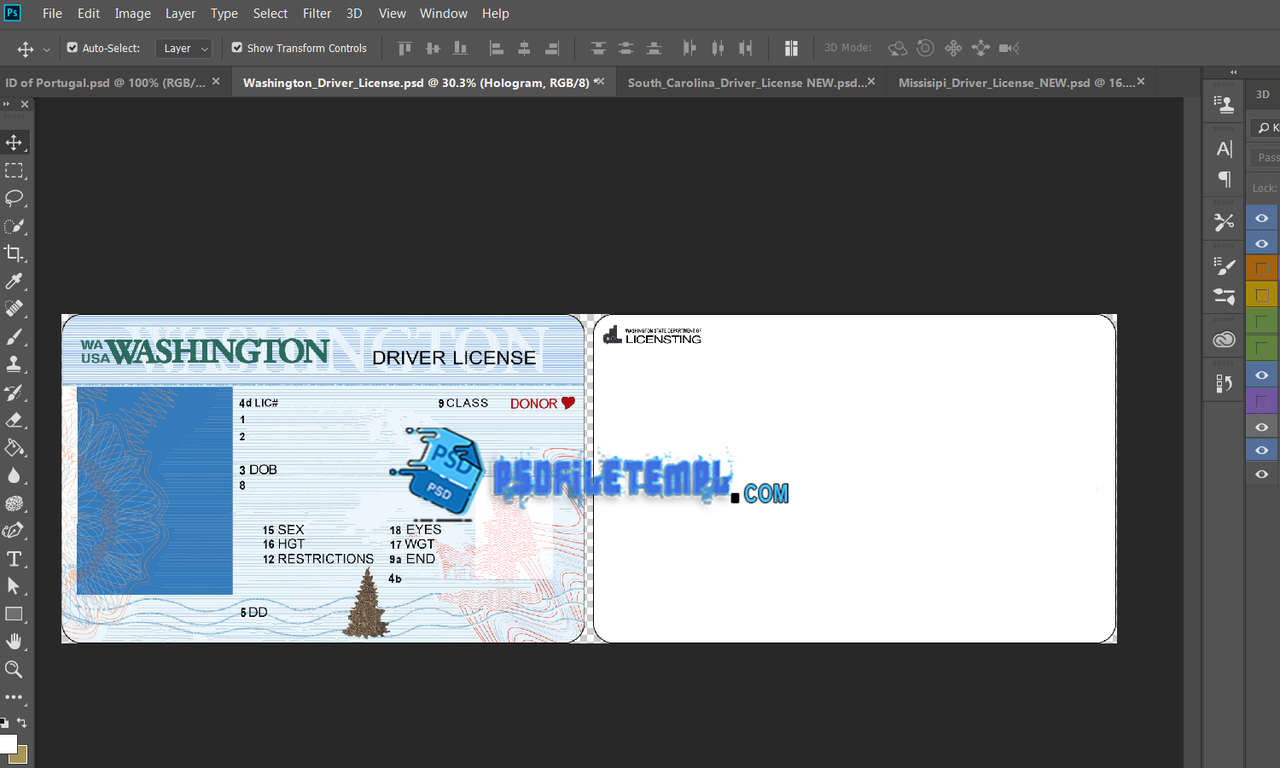Open the Window menu

(x=443, y=13)
